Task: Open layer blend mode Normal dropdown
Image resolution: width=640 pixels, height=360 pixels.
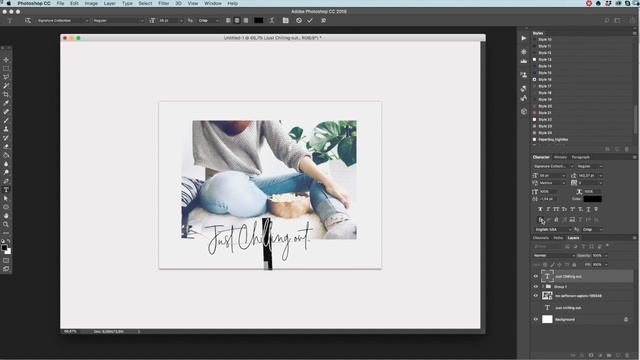Action: pyautogui.click(x=554, y=256)
